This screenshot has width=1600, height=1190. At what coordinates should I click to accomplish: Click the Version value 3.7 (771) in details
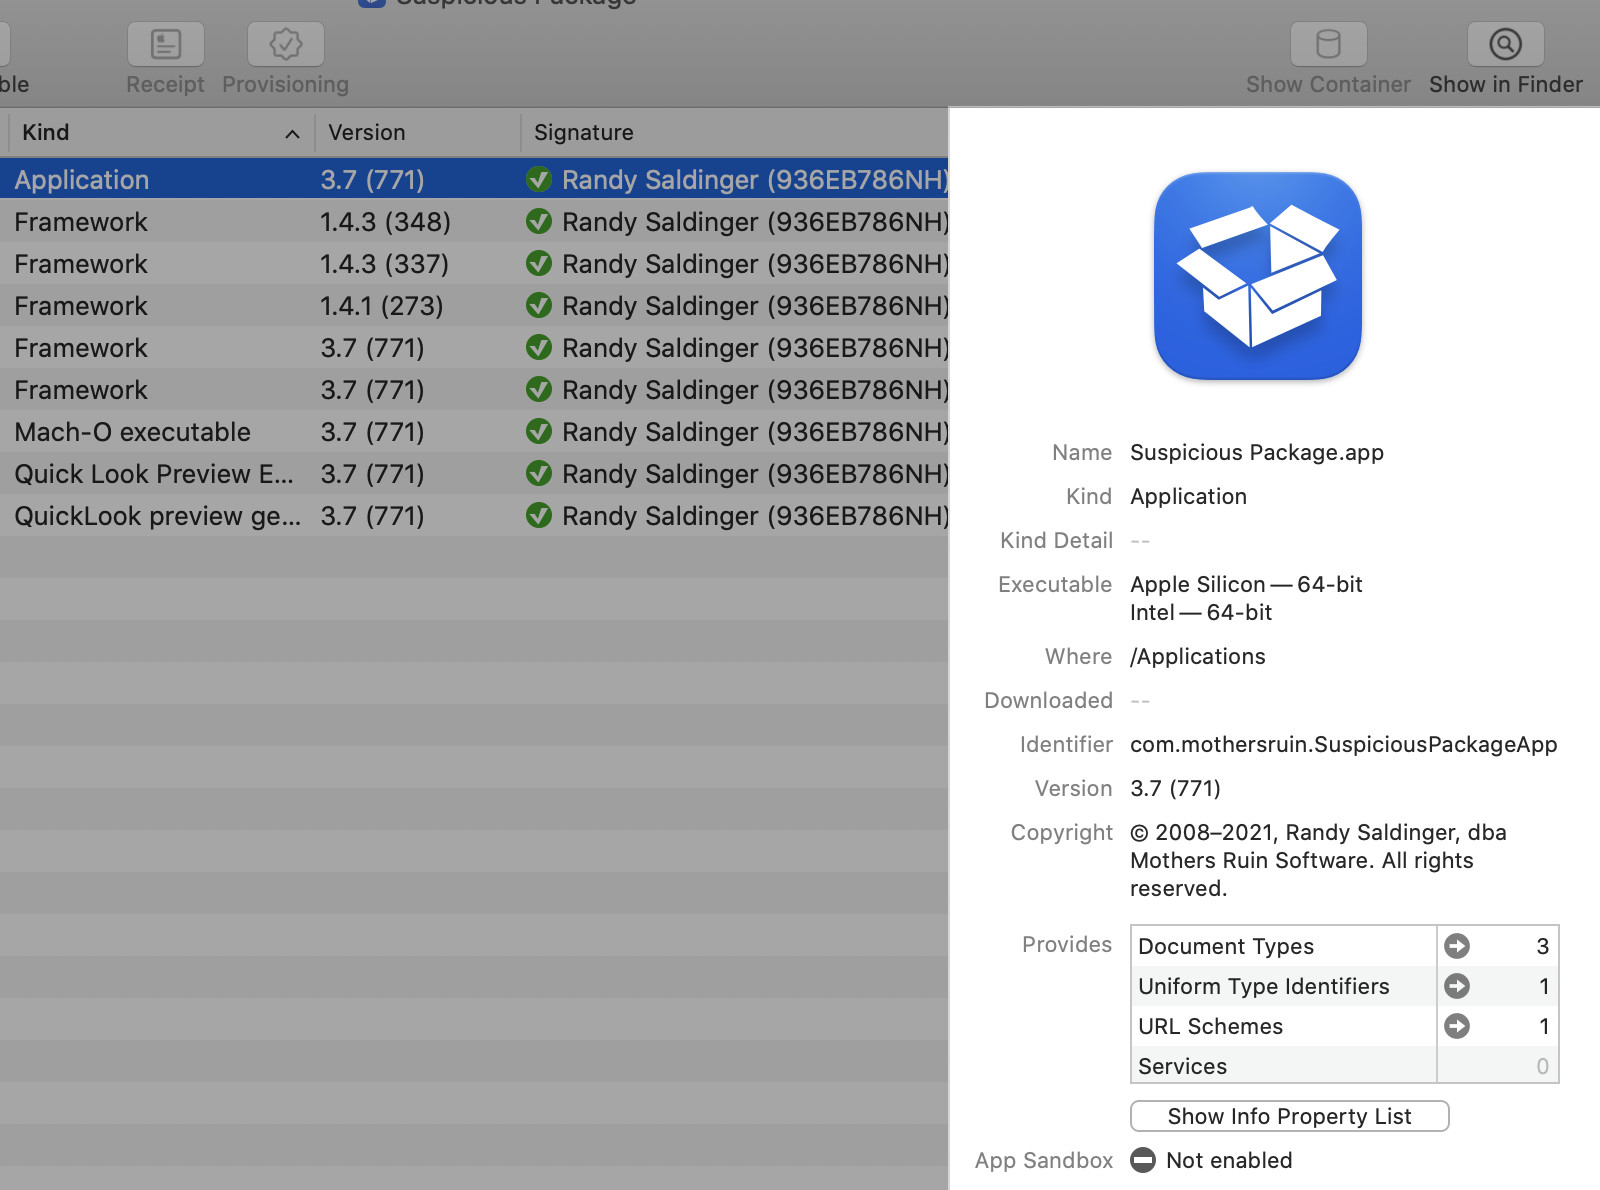[x=1175, y=788]
